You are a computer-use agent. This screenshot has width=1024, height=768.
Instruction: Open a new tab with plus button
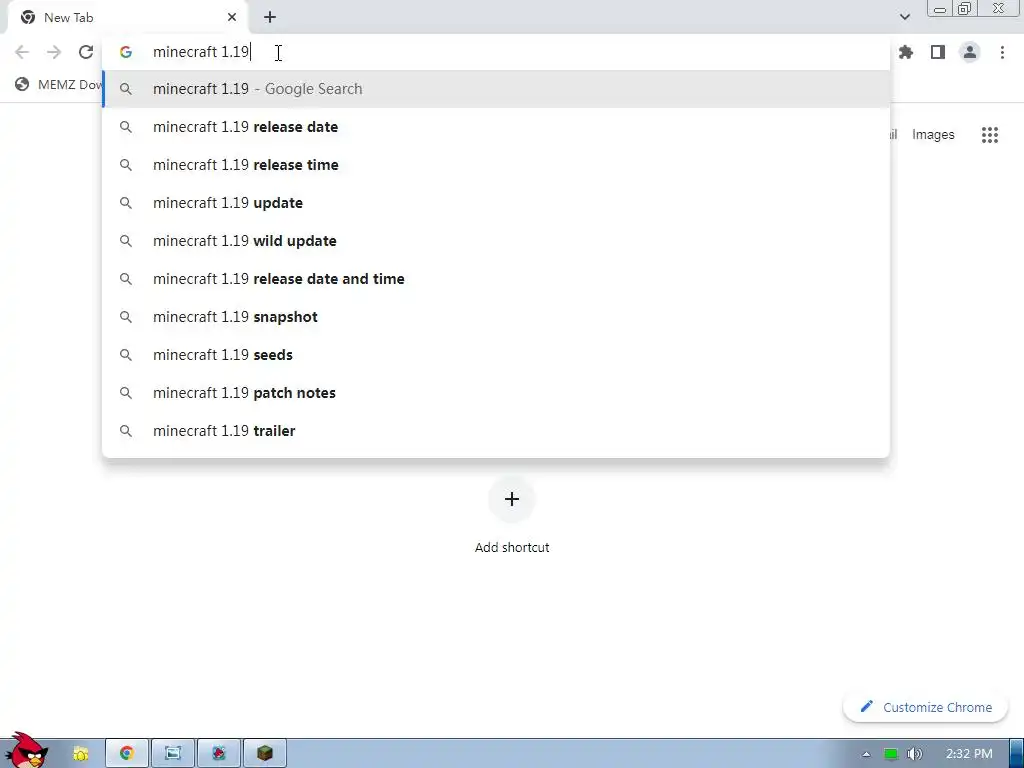(x=270, y=18)
